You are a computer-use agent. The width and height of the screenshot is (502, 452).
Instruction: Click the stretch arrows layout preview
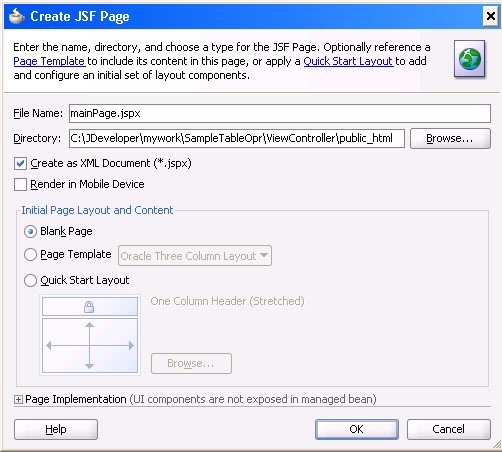(x=90, y=345)
